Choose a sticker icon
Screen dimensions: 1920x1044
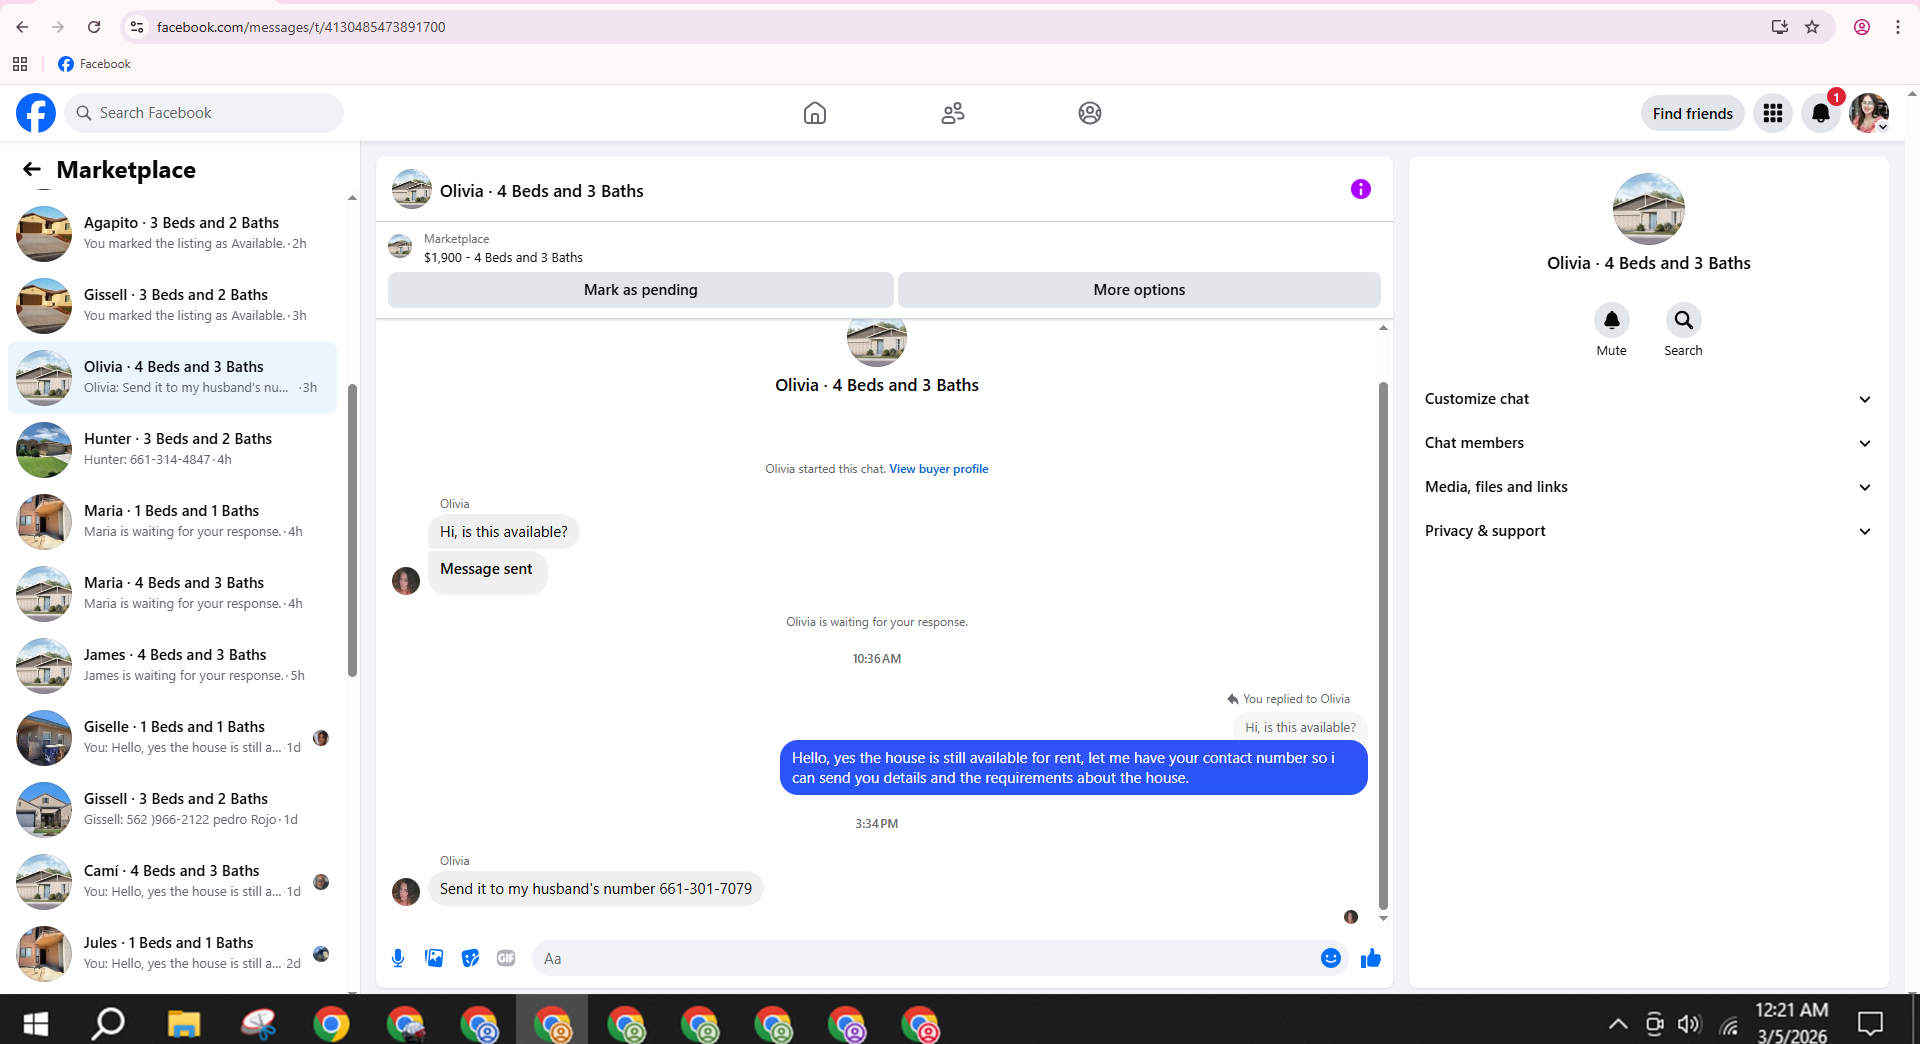[x=470, y=958]
